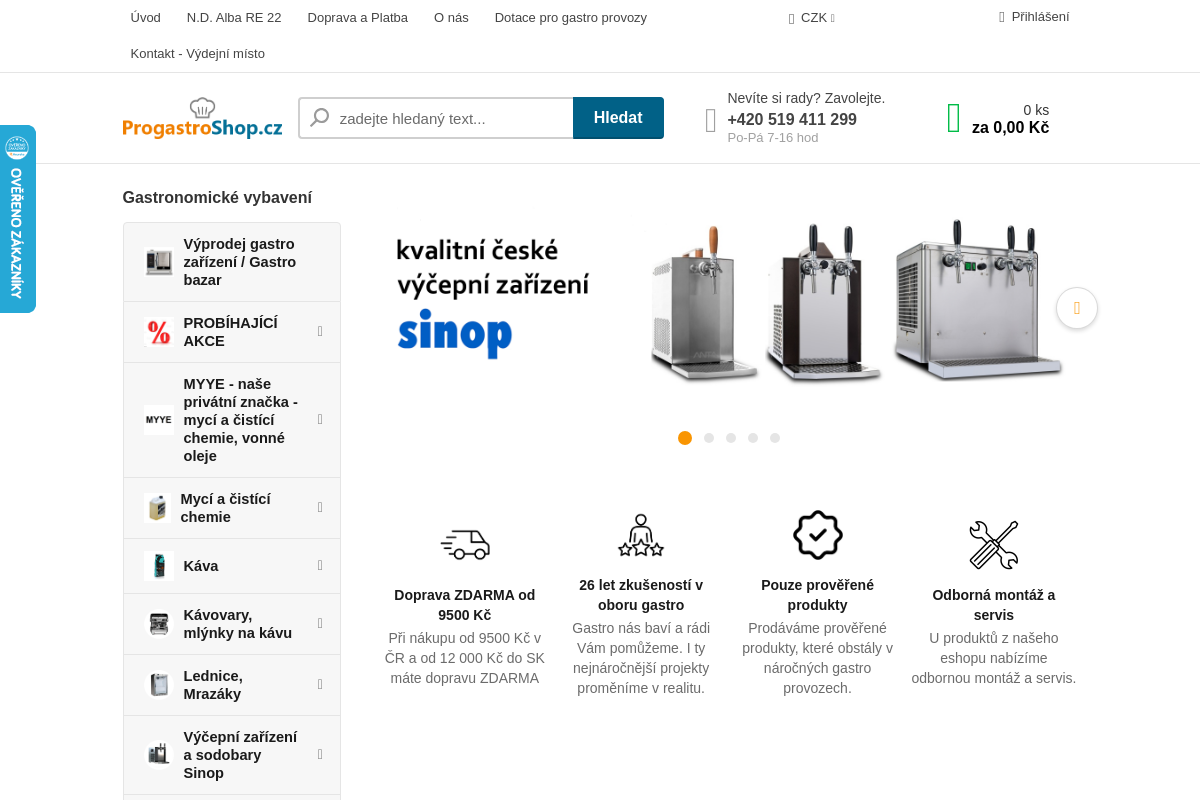Select the first carousel dot
The width and height of the screenshot is (1200, 800).
685,438
